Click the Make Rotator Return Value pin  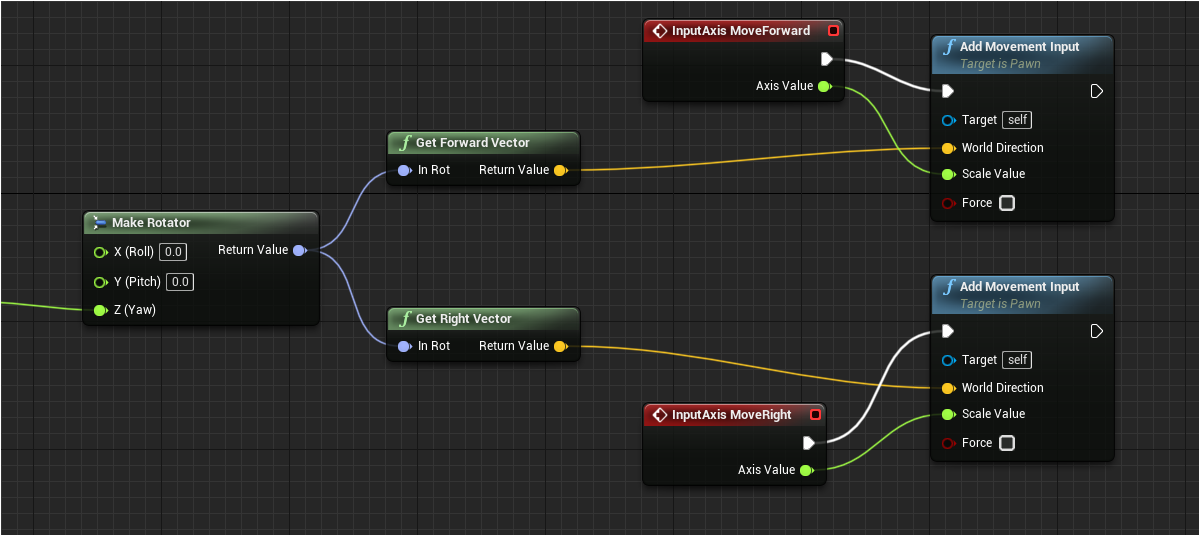pyautogui.click(x=299, y=251)
